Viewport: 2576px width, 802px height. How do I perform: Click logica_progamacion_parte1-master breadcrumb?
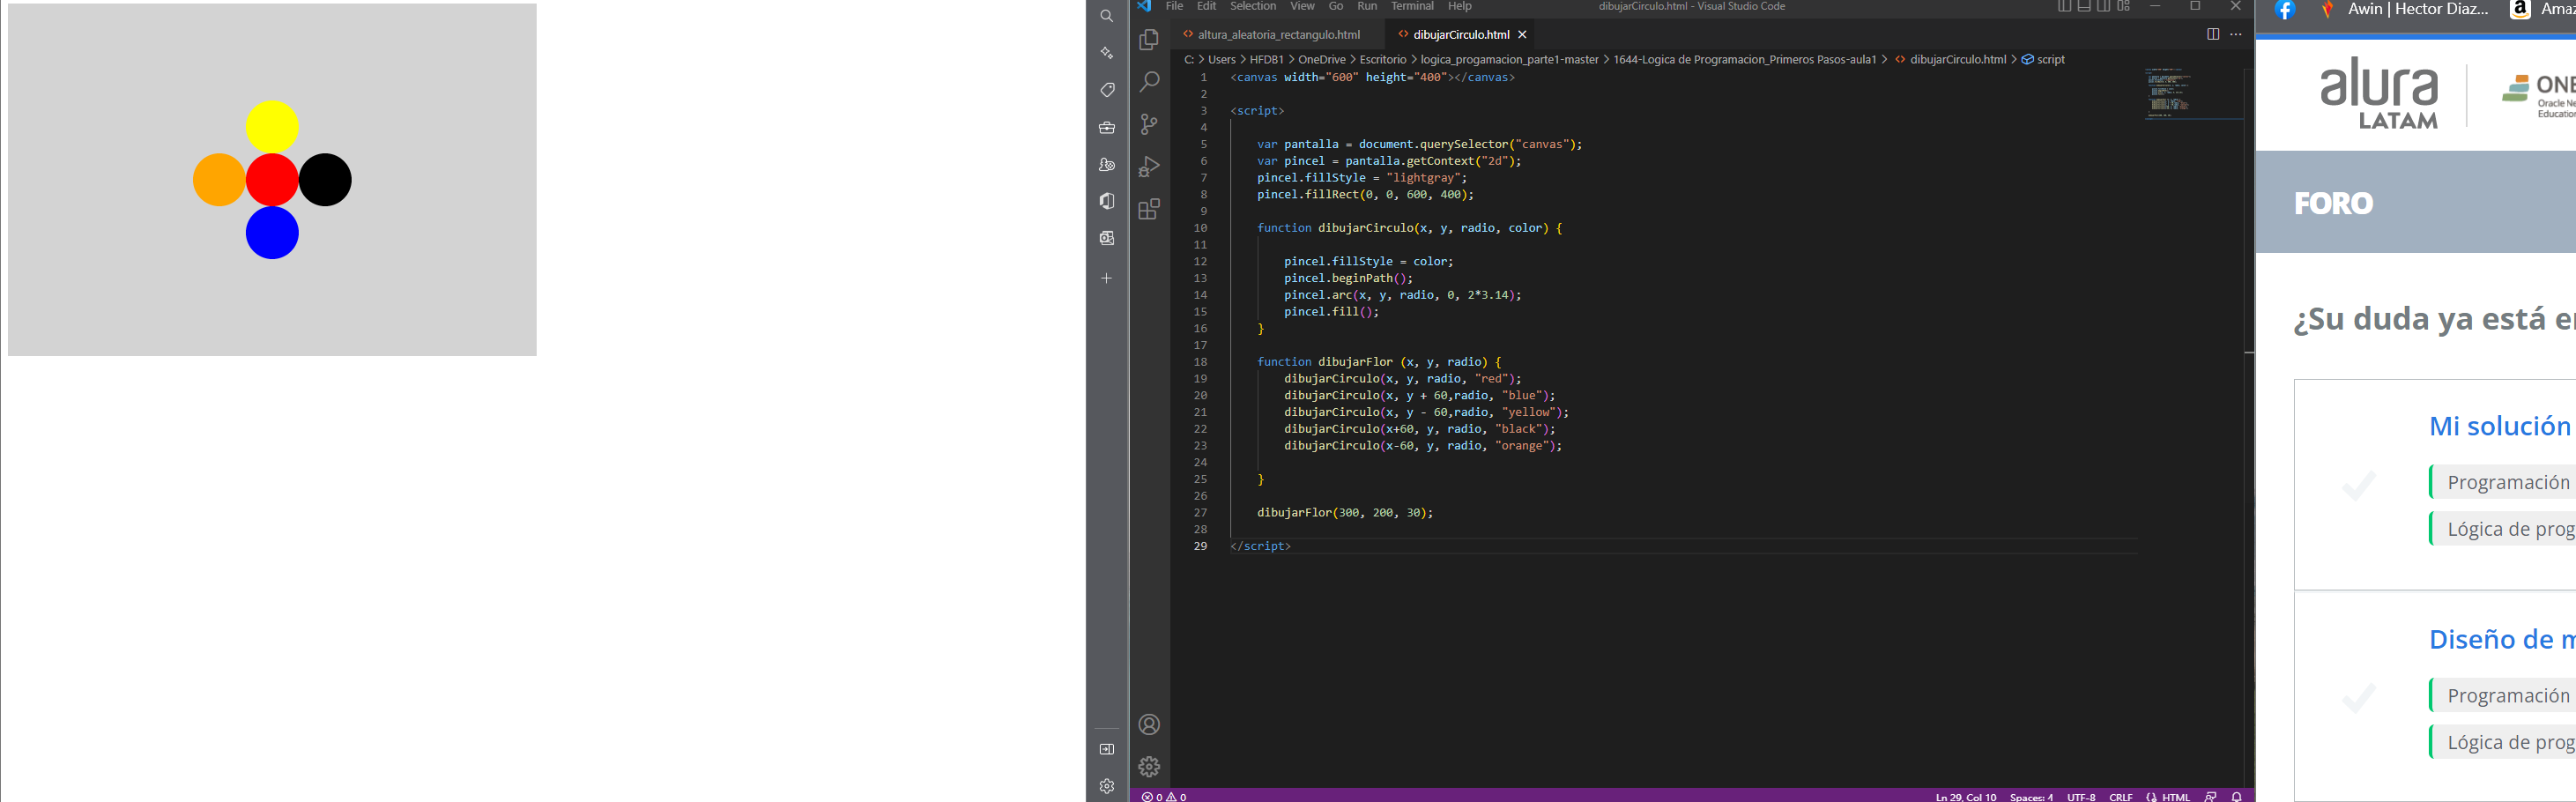(1510, 60)
